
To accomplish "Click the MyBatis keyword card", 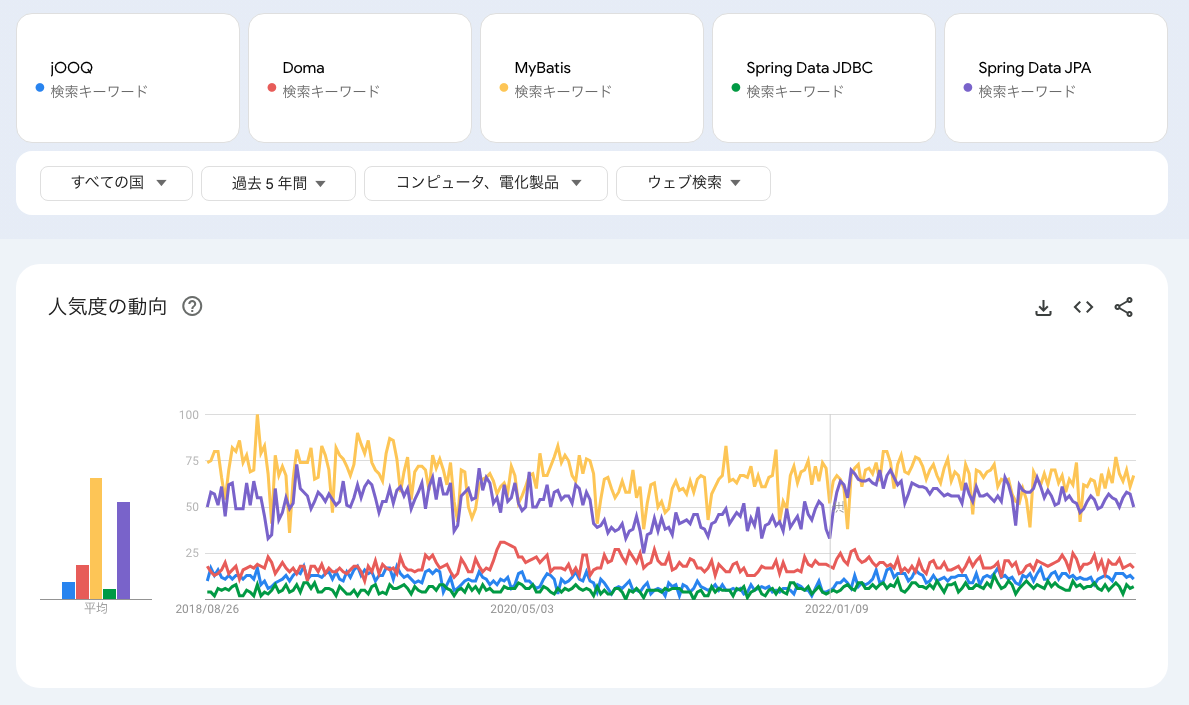I will click(x=592, y=77).
